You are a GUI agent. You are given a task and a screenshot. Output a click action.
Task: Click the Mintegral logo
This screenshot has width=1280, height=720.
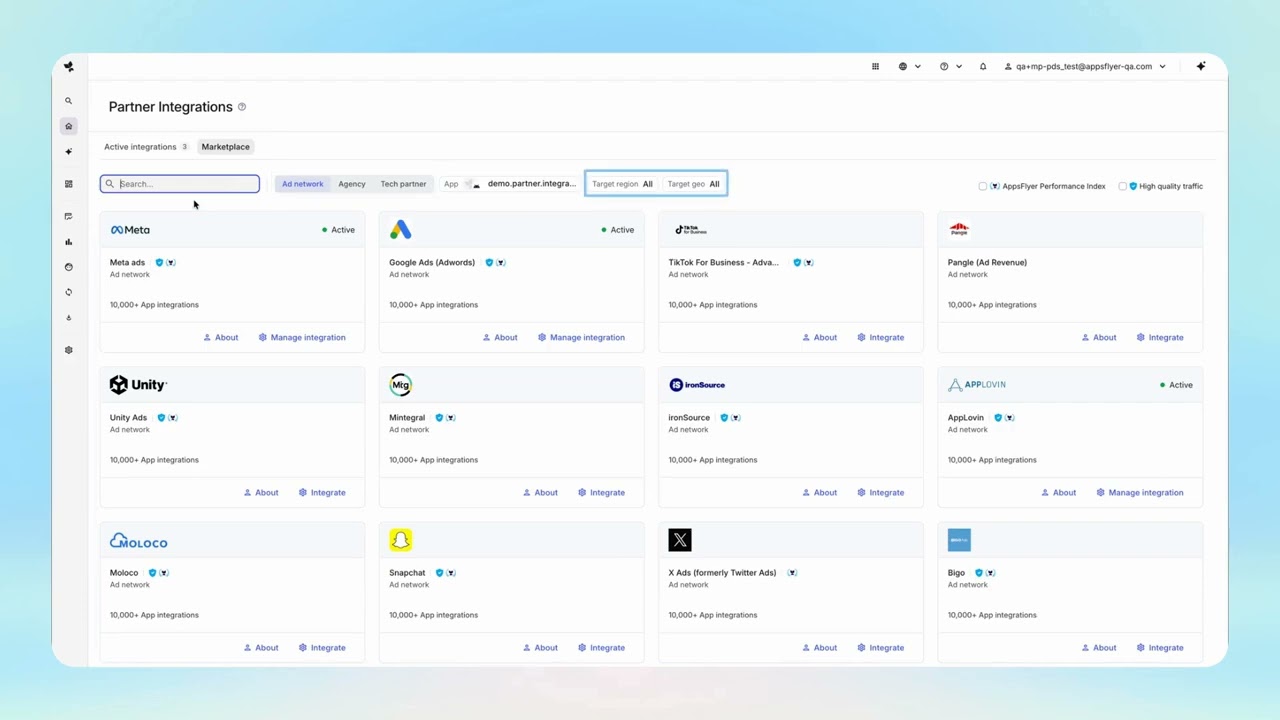click(400, 385)
